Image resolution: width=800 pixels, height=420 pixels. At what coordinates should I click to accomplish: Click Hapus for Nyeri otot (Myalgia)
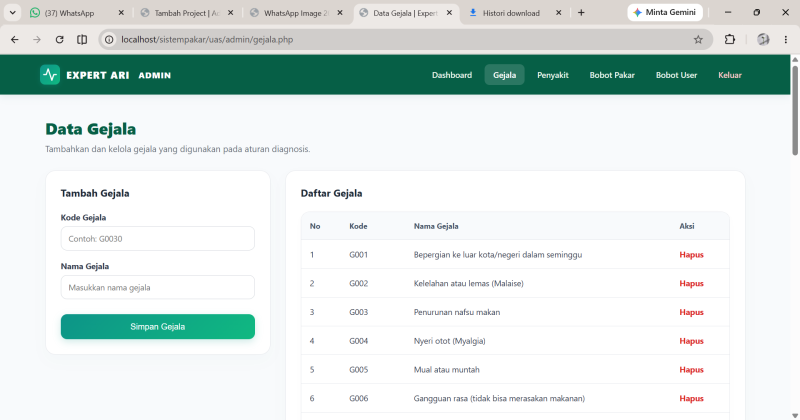(x=691, y=341)
